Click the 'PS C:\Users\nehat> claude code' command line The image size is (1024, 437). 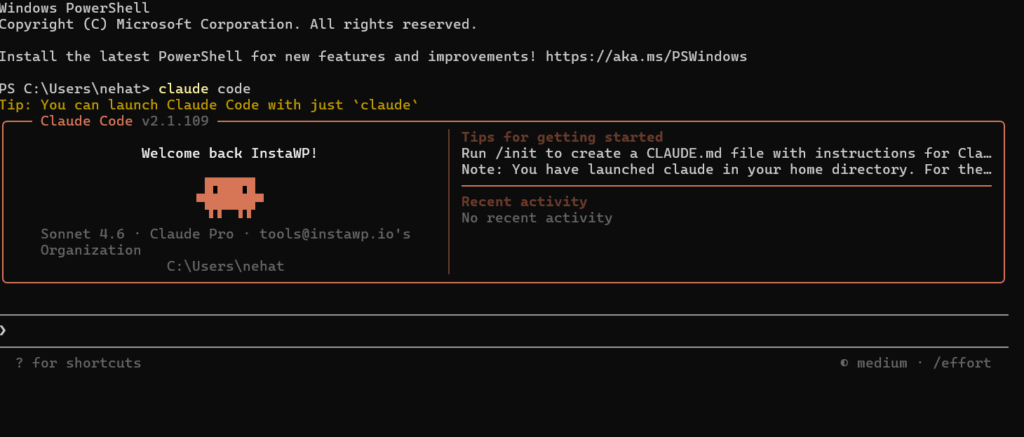pyautogui.click(x=125, y=88)
